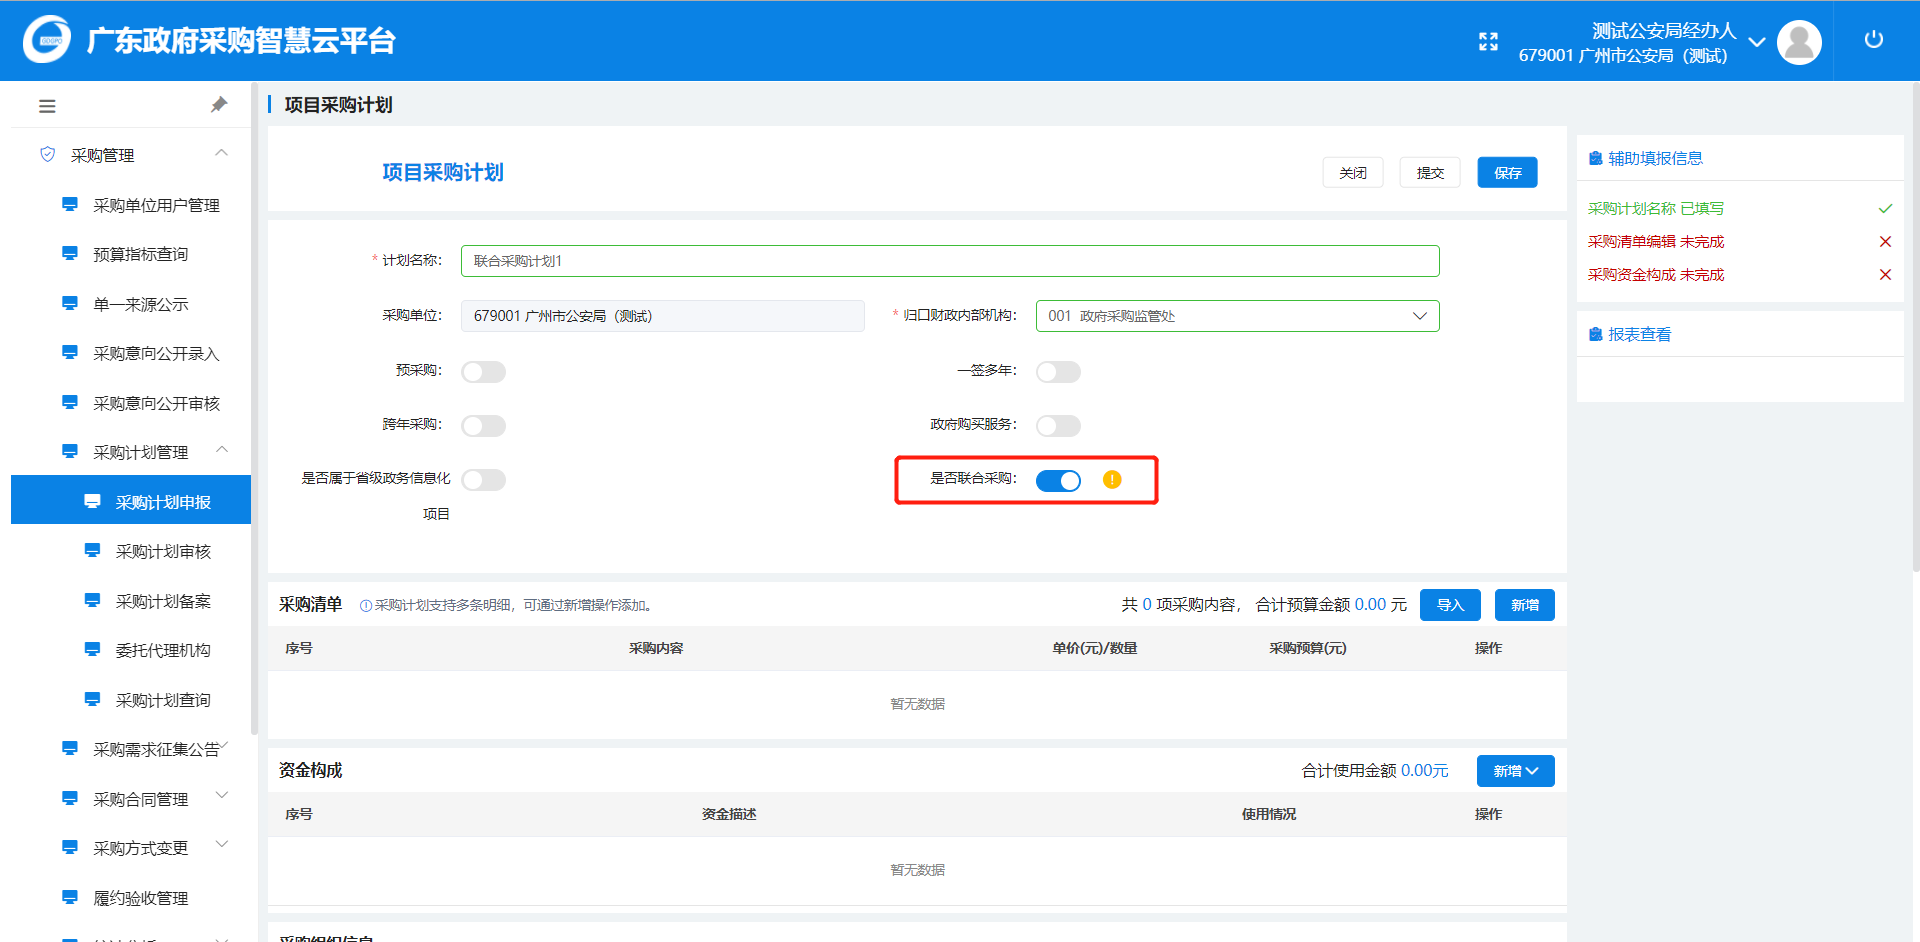Click the power logout icon

(x=1874, y=40)
